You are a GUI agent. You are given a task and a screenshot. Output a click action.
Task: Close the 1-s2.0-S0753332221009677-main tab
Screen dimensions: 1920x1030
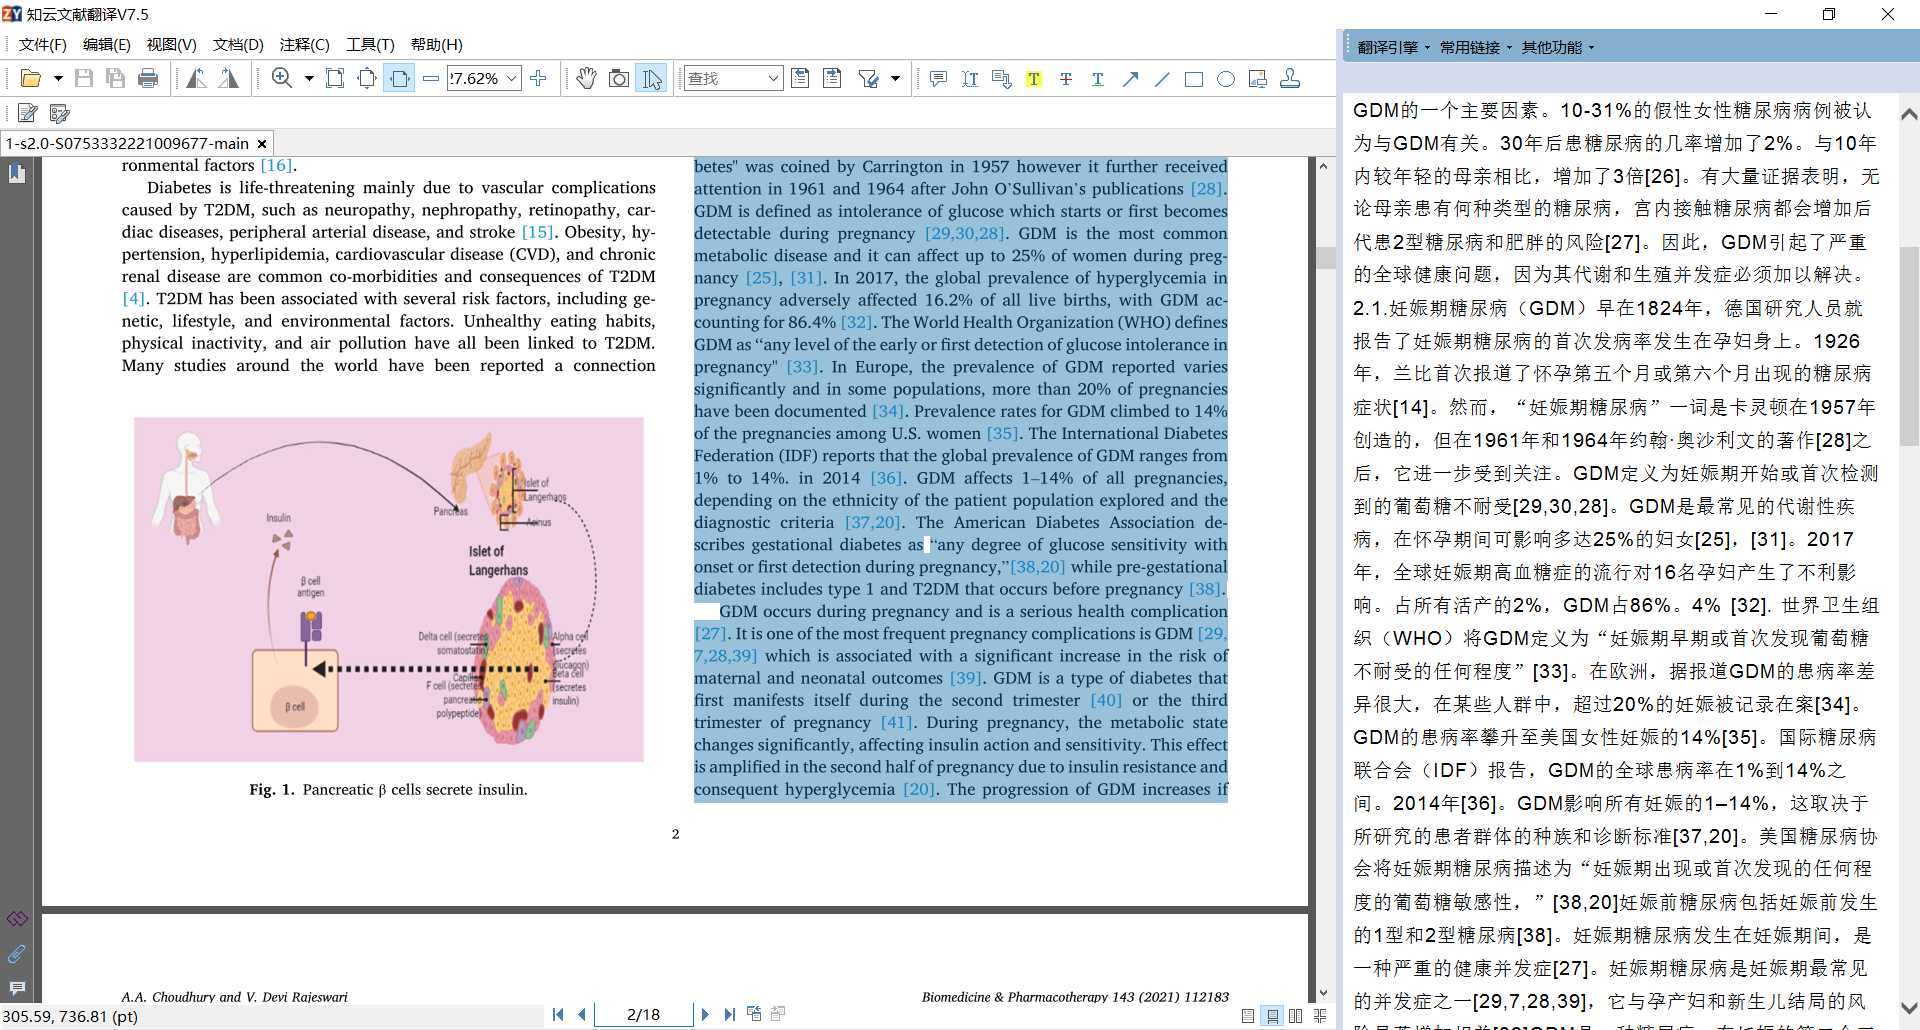262,144
